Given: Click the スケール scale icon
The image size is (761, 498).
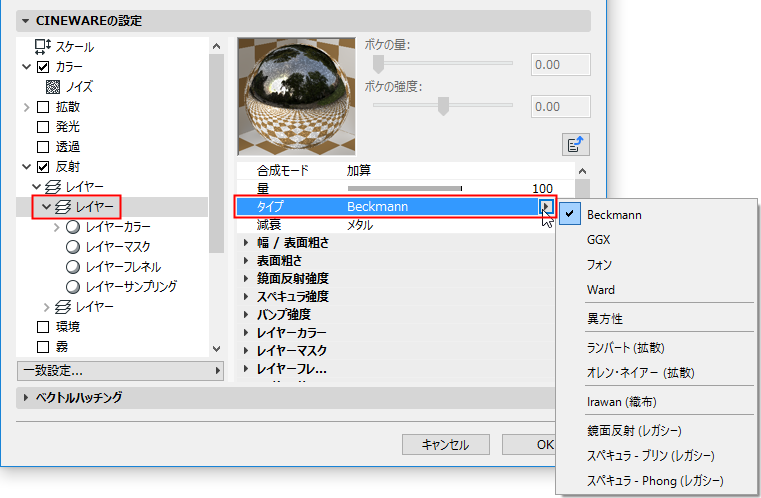Looking at the screenshot, I should [43, 47].
